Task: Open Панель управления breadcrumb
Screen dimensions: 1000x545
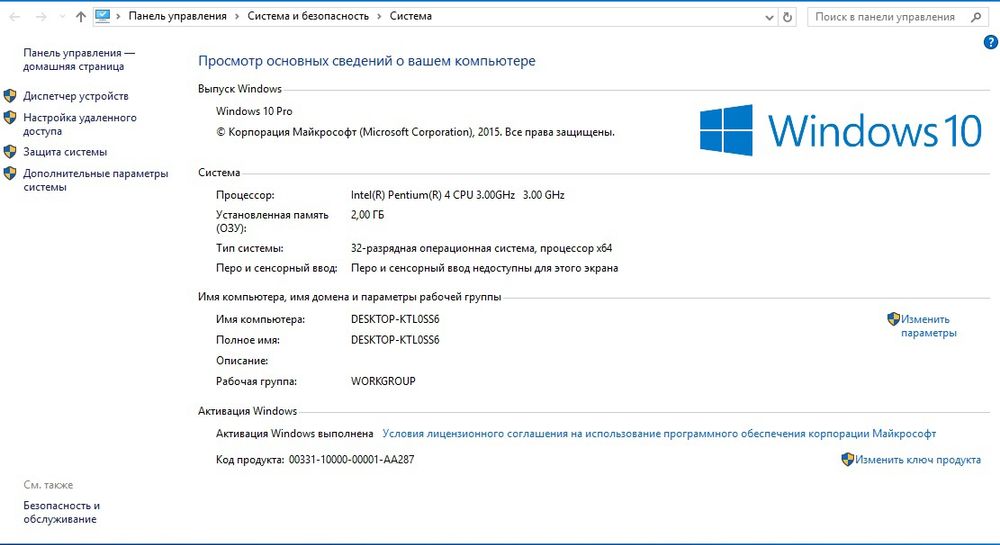Action: (177, 17)
